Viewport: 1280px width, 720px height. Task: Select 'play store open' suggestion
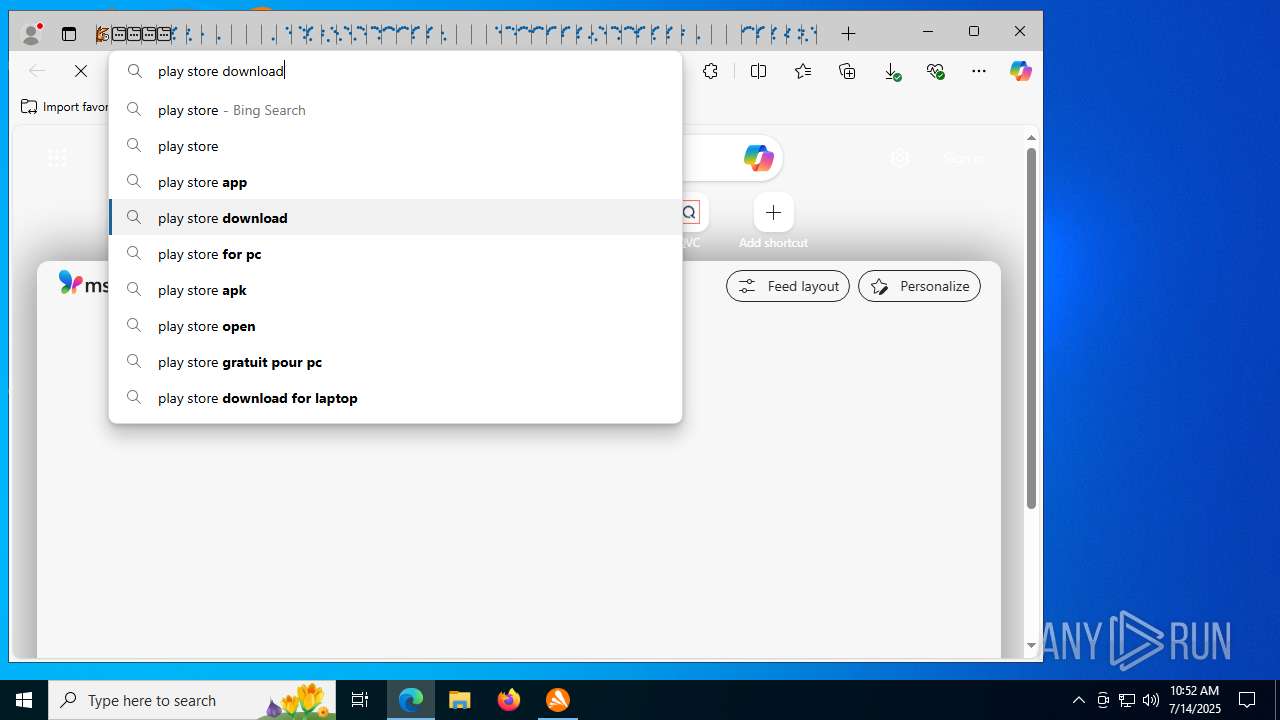[395, 326]
